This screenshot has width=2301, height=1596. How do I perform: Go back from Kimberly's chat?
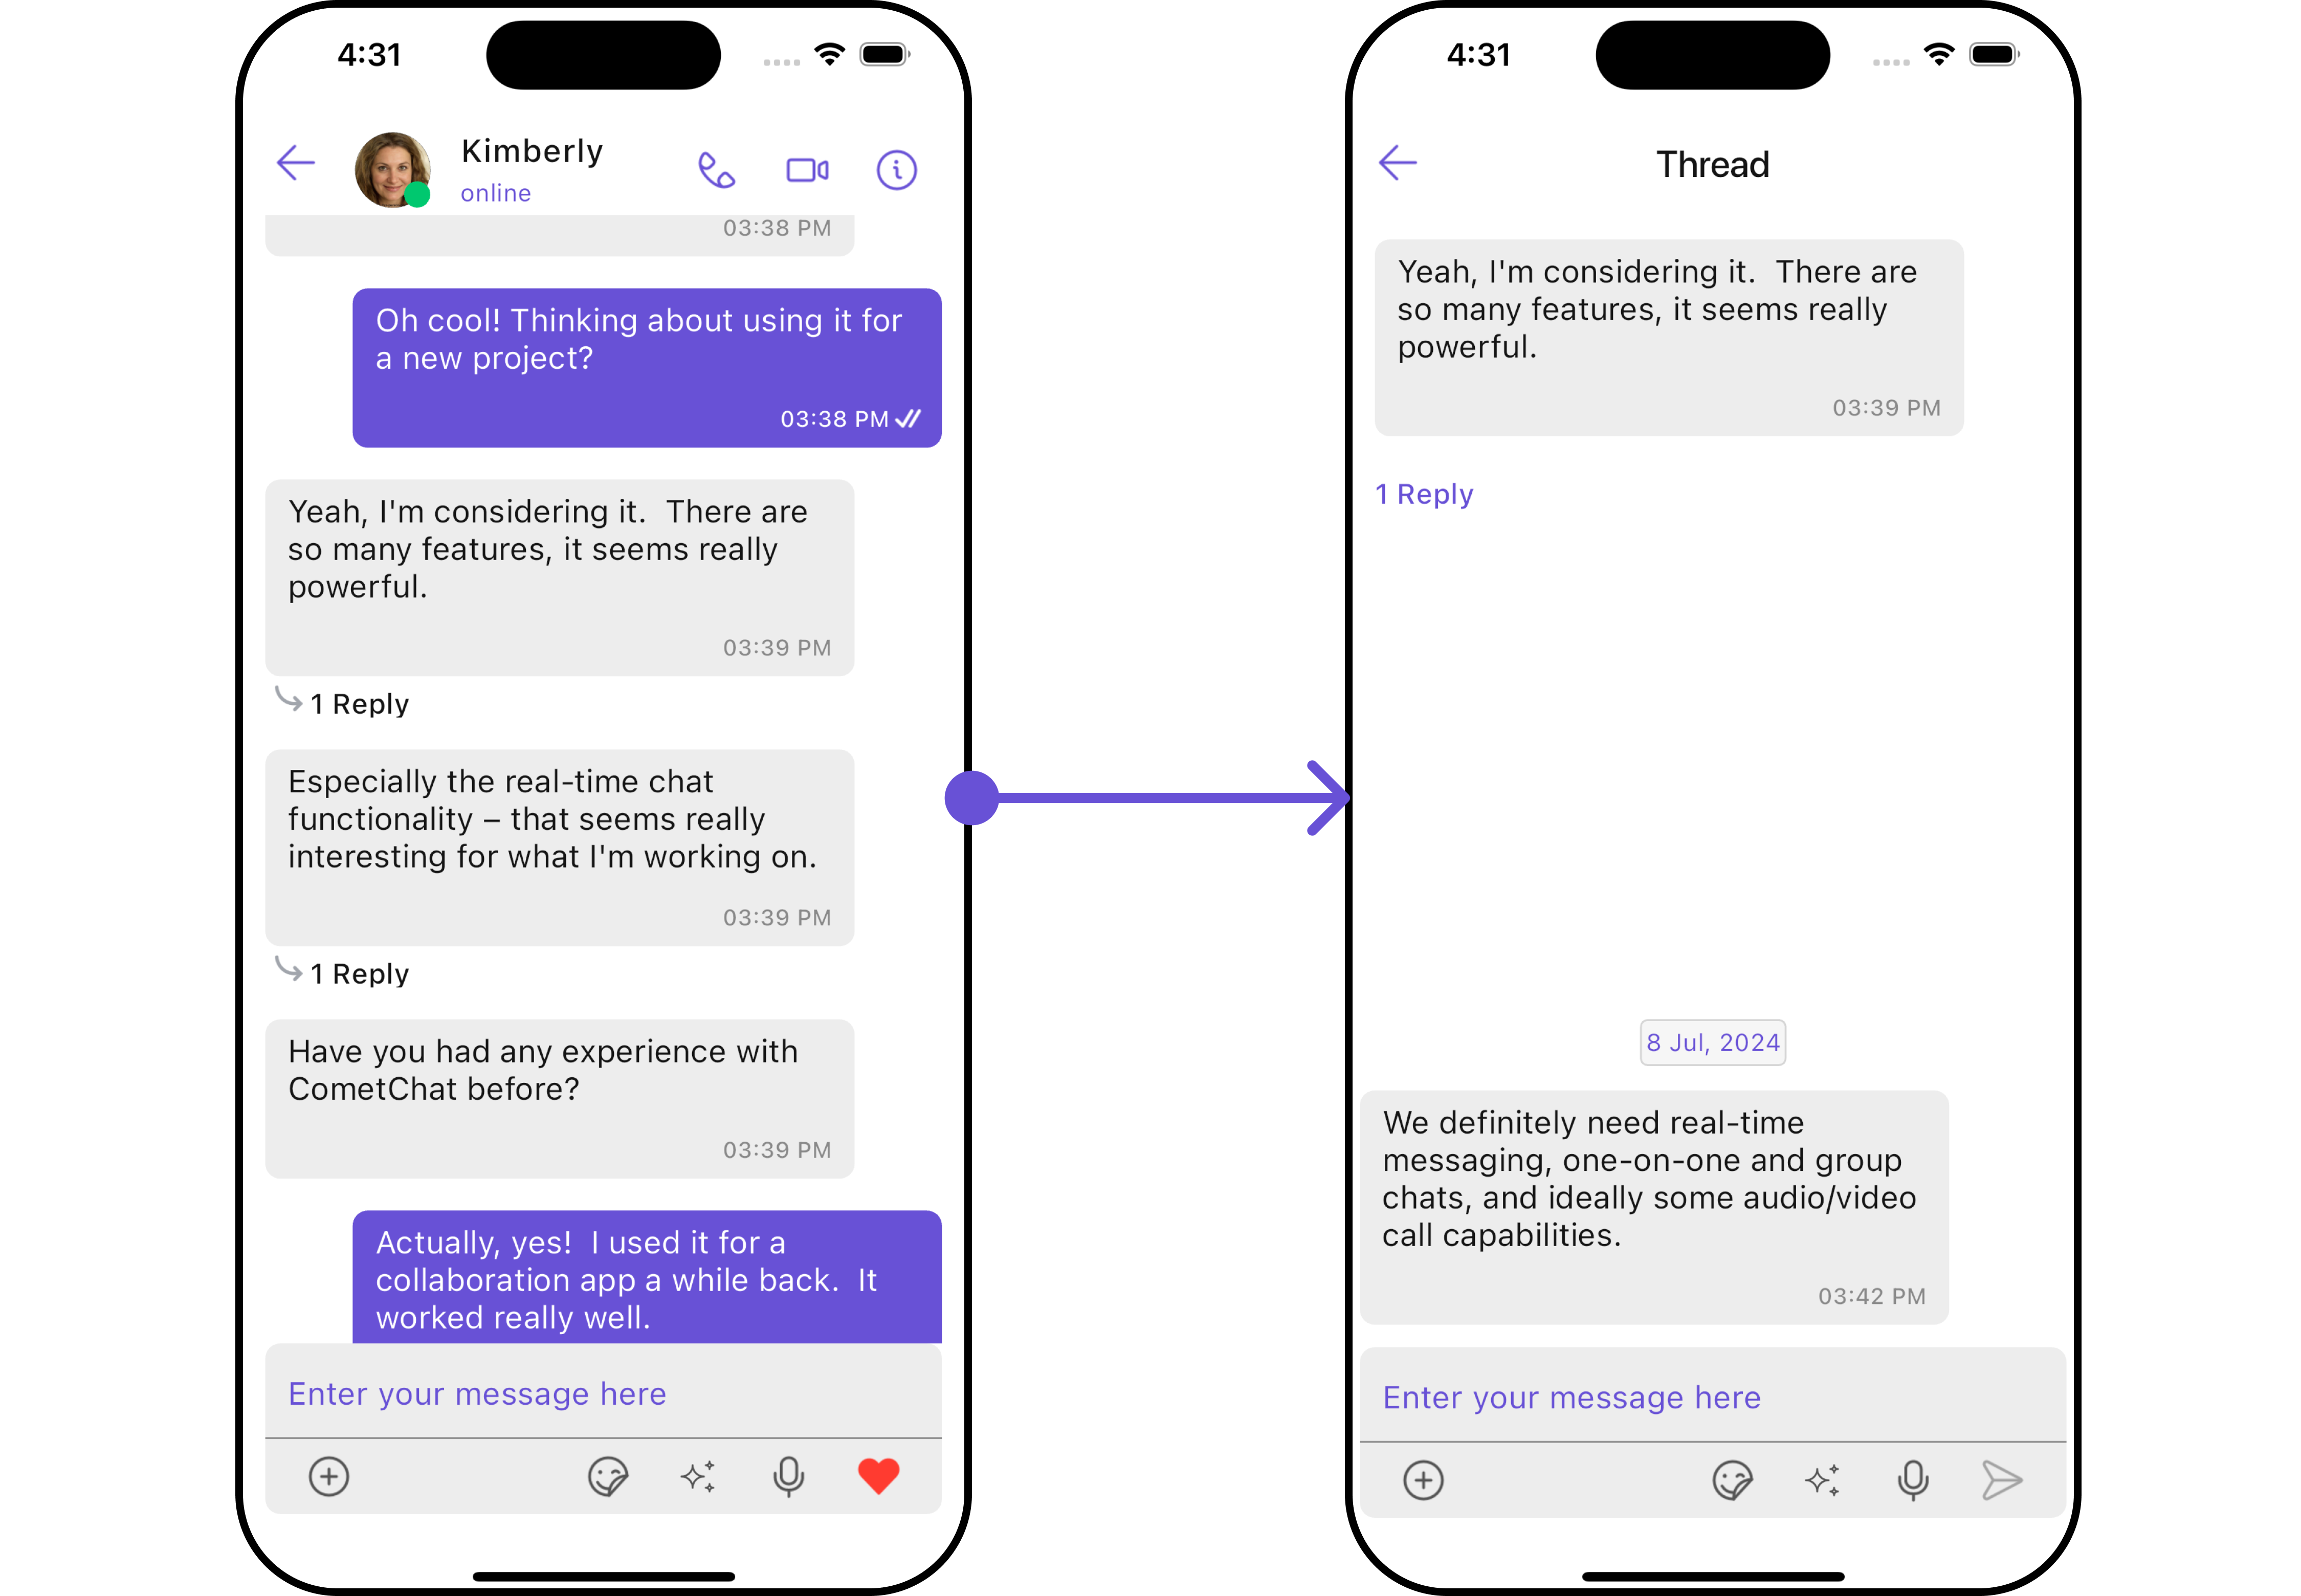[x=296, y=162]
